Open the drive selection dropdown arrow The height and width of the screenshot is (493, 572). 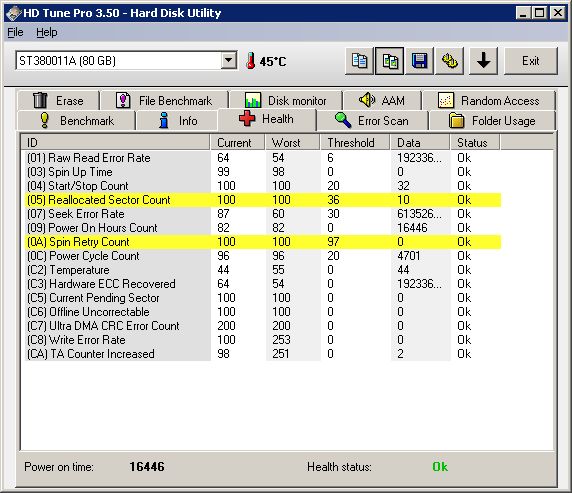(229, 60)
